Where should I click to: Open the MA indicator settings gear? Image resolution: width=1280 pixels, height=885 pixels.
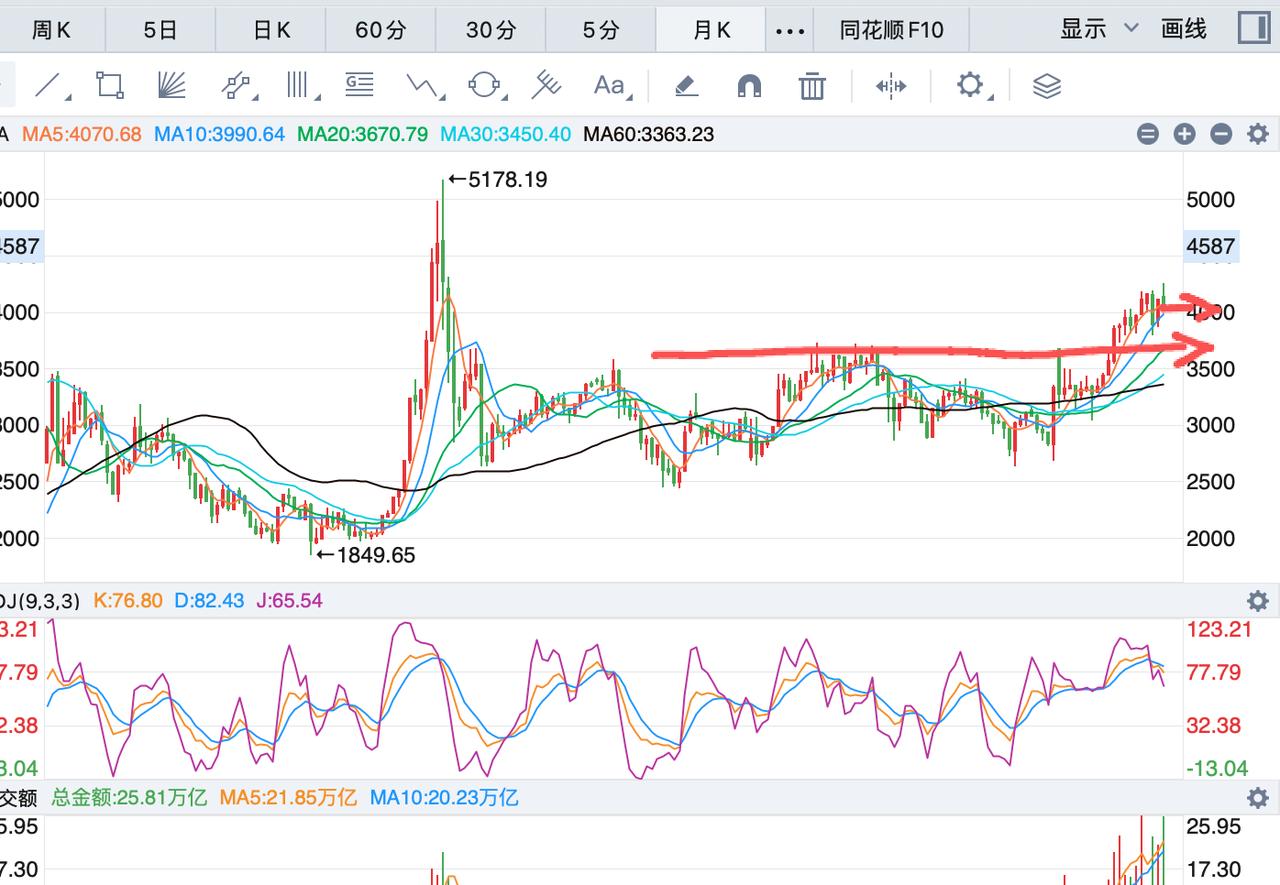point(1257,134)
